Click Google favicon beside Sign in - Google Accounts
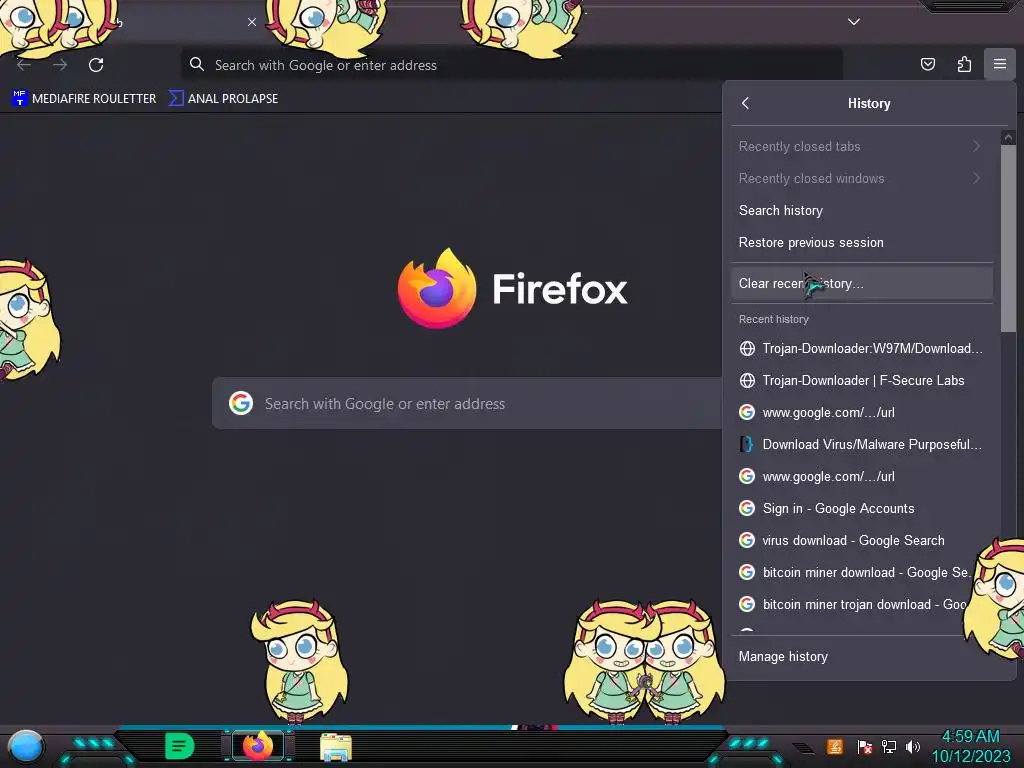This screenshot has width=1024, height=768. click(x=747, y=508)
